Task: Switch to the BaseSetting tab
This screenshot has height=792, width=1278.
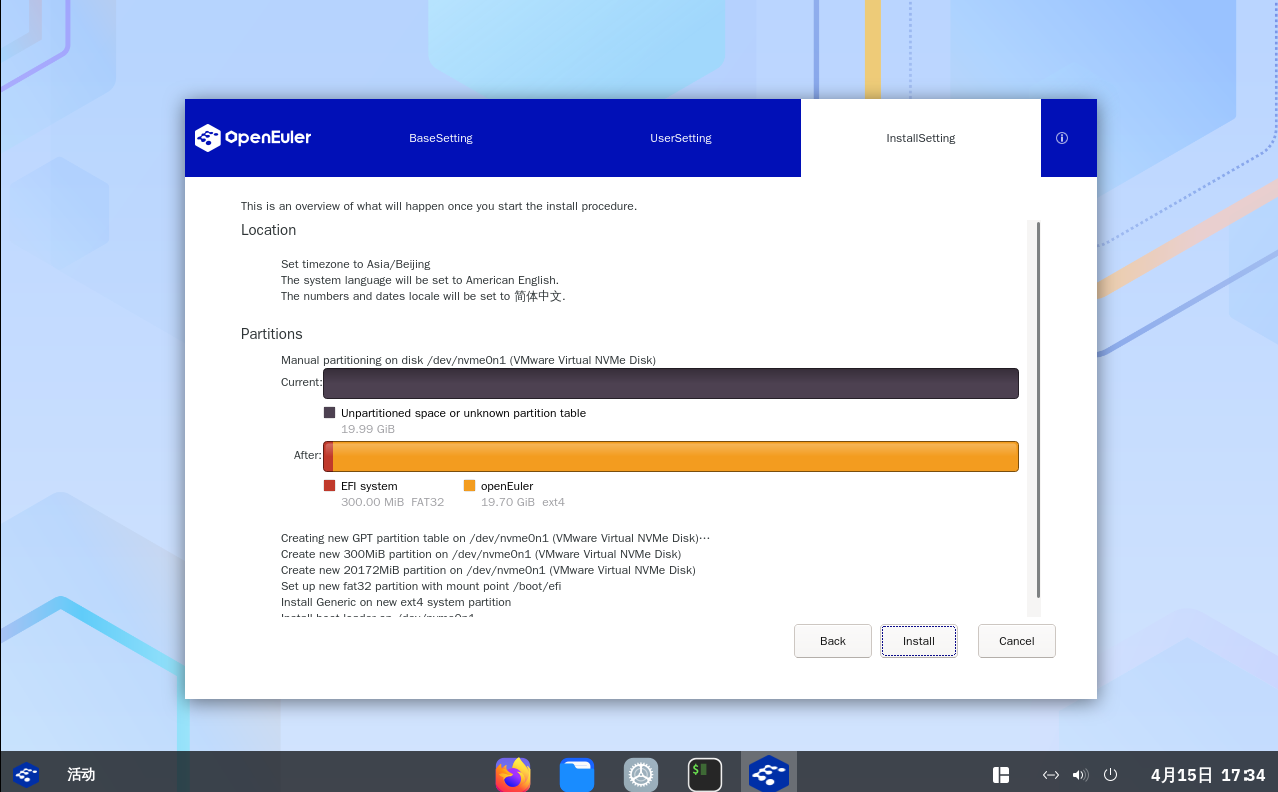Action: (x=441, y=138)
